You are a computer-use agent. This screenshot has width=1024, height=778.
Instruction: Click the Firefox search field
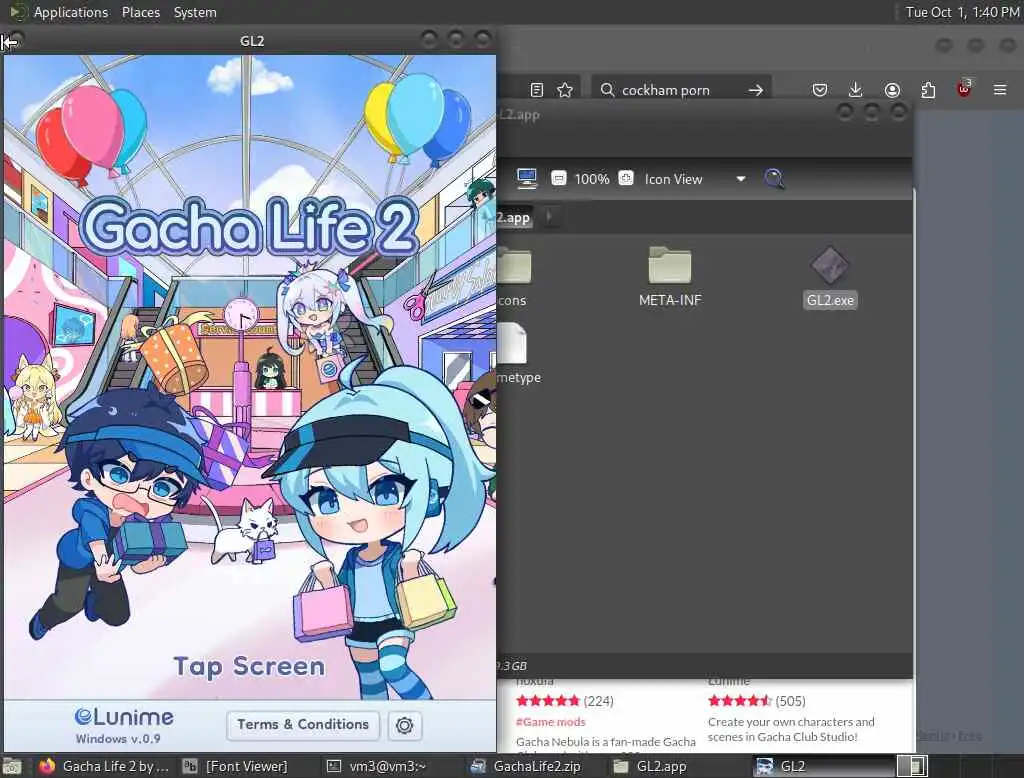click(x=679, y=90)
